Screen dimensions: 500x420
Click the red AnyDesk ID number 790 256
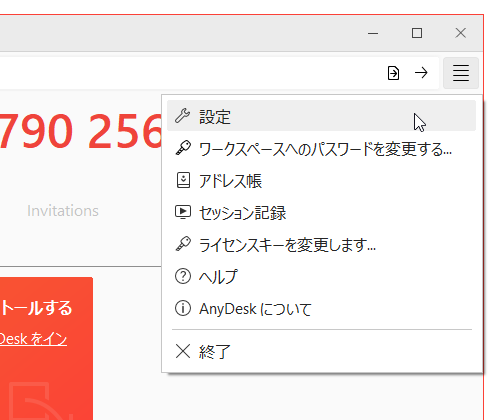(x=81, y=131)
